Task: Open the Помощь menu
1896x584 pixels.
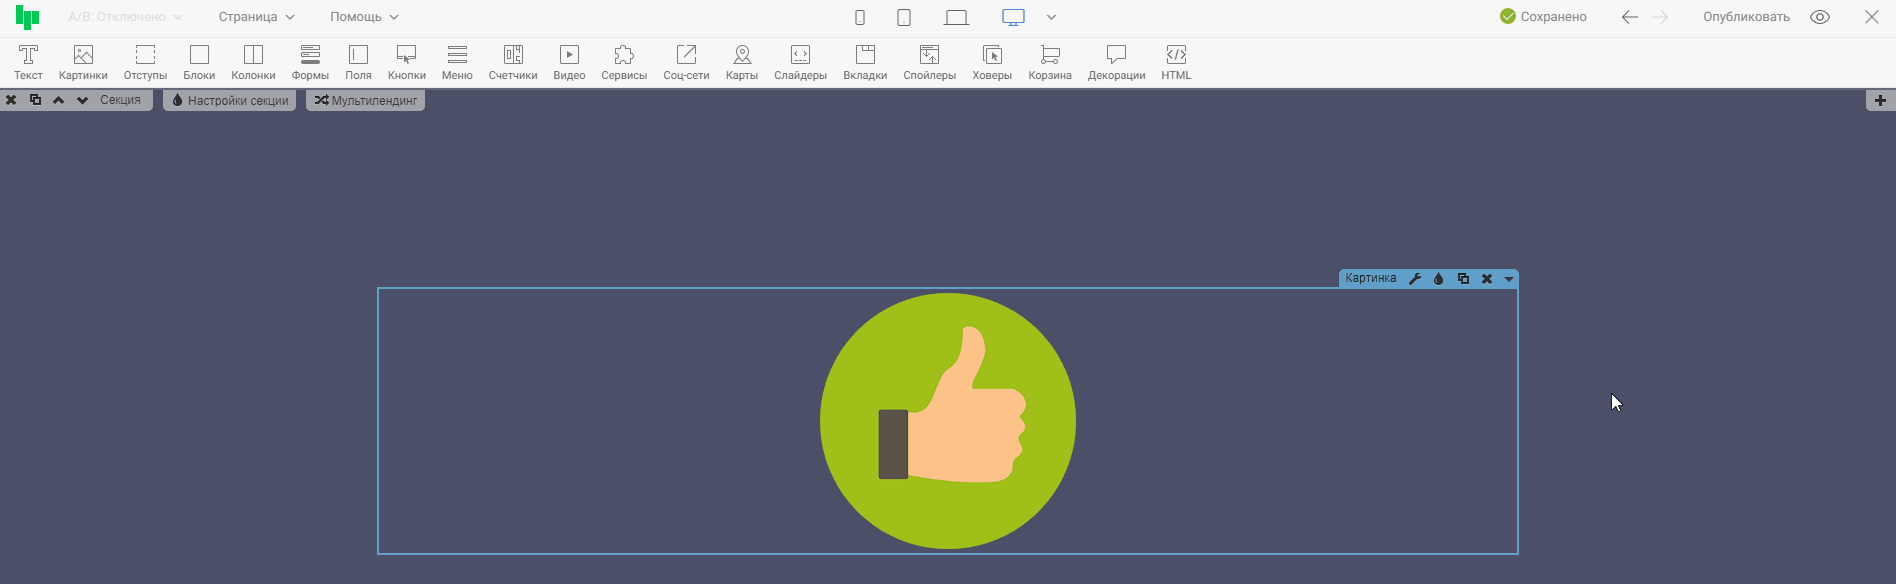Action: tap(364, 17)
